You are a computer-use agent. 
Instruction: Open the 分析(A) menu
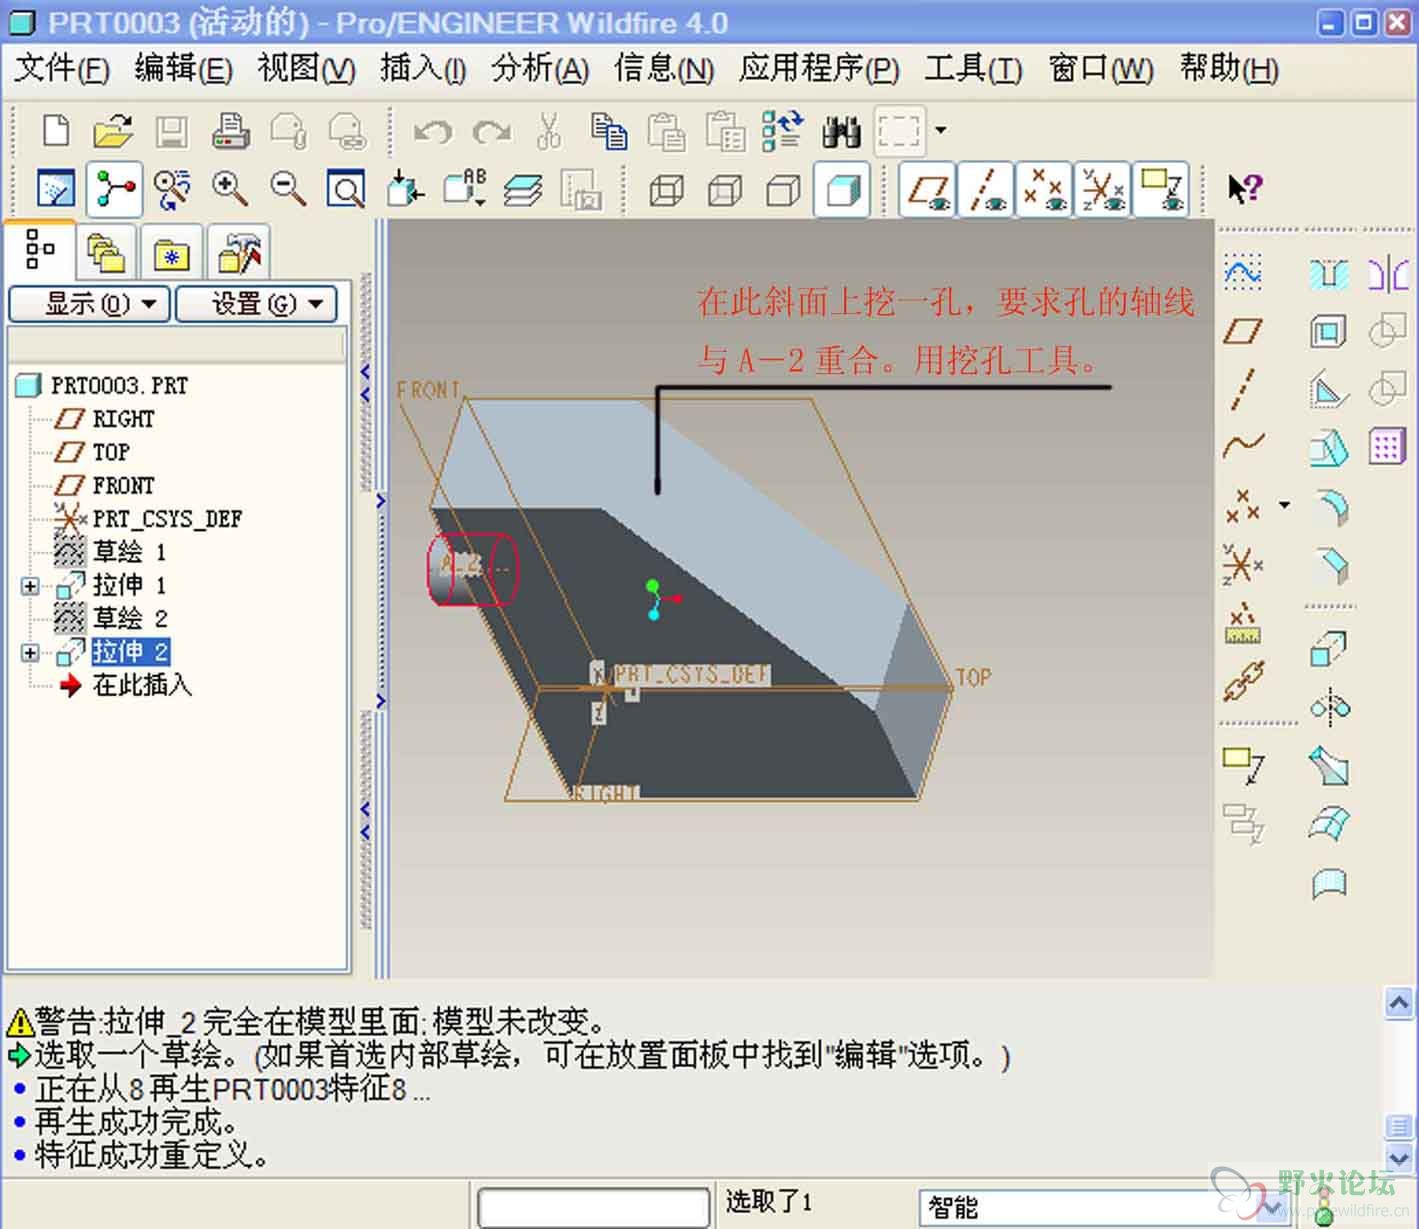point(540,69)
